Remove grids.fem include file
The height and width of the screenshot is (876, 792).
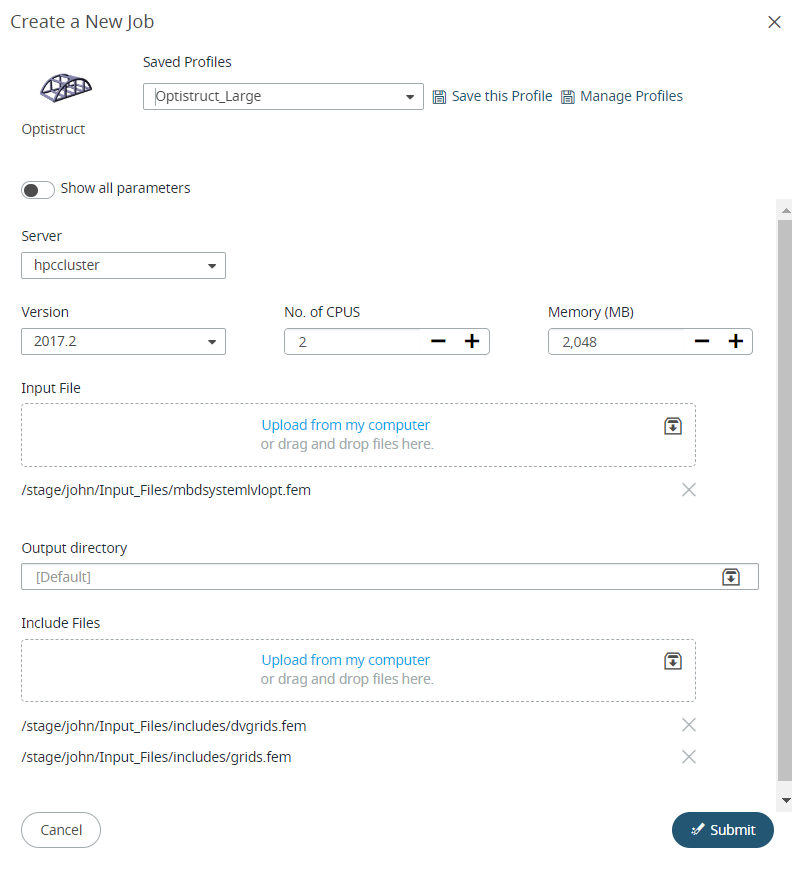click(x=689, y=757)
